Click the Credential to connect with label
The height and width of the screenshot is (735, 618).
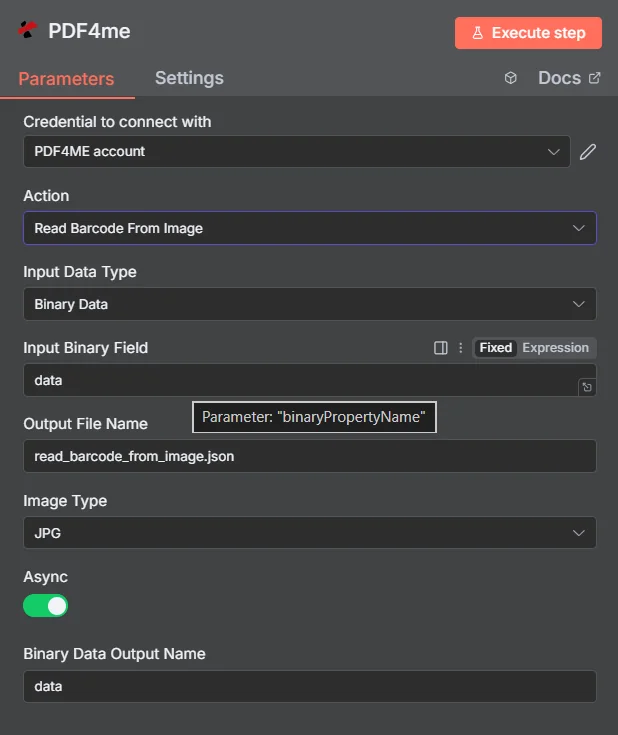click(x=117, y=122)
